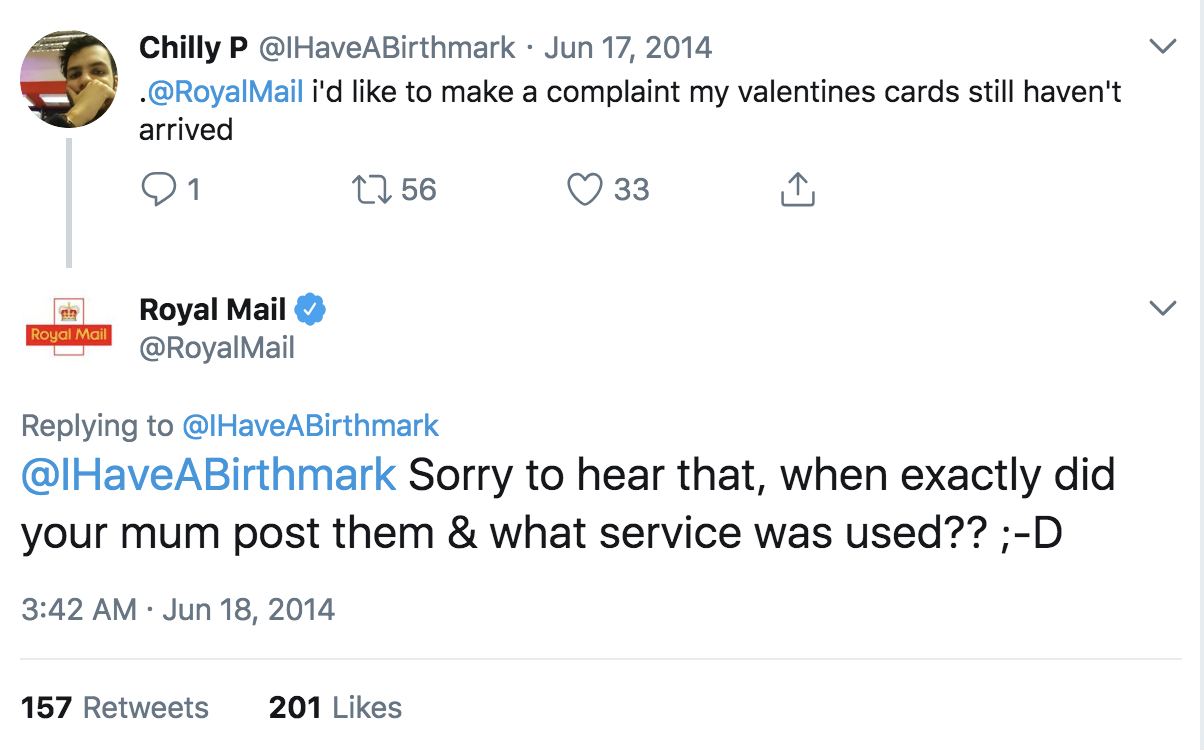Click the Chilly P display name
The image size is (1204, 750).
(193, 47)
